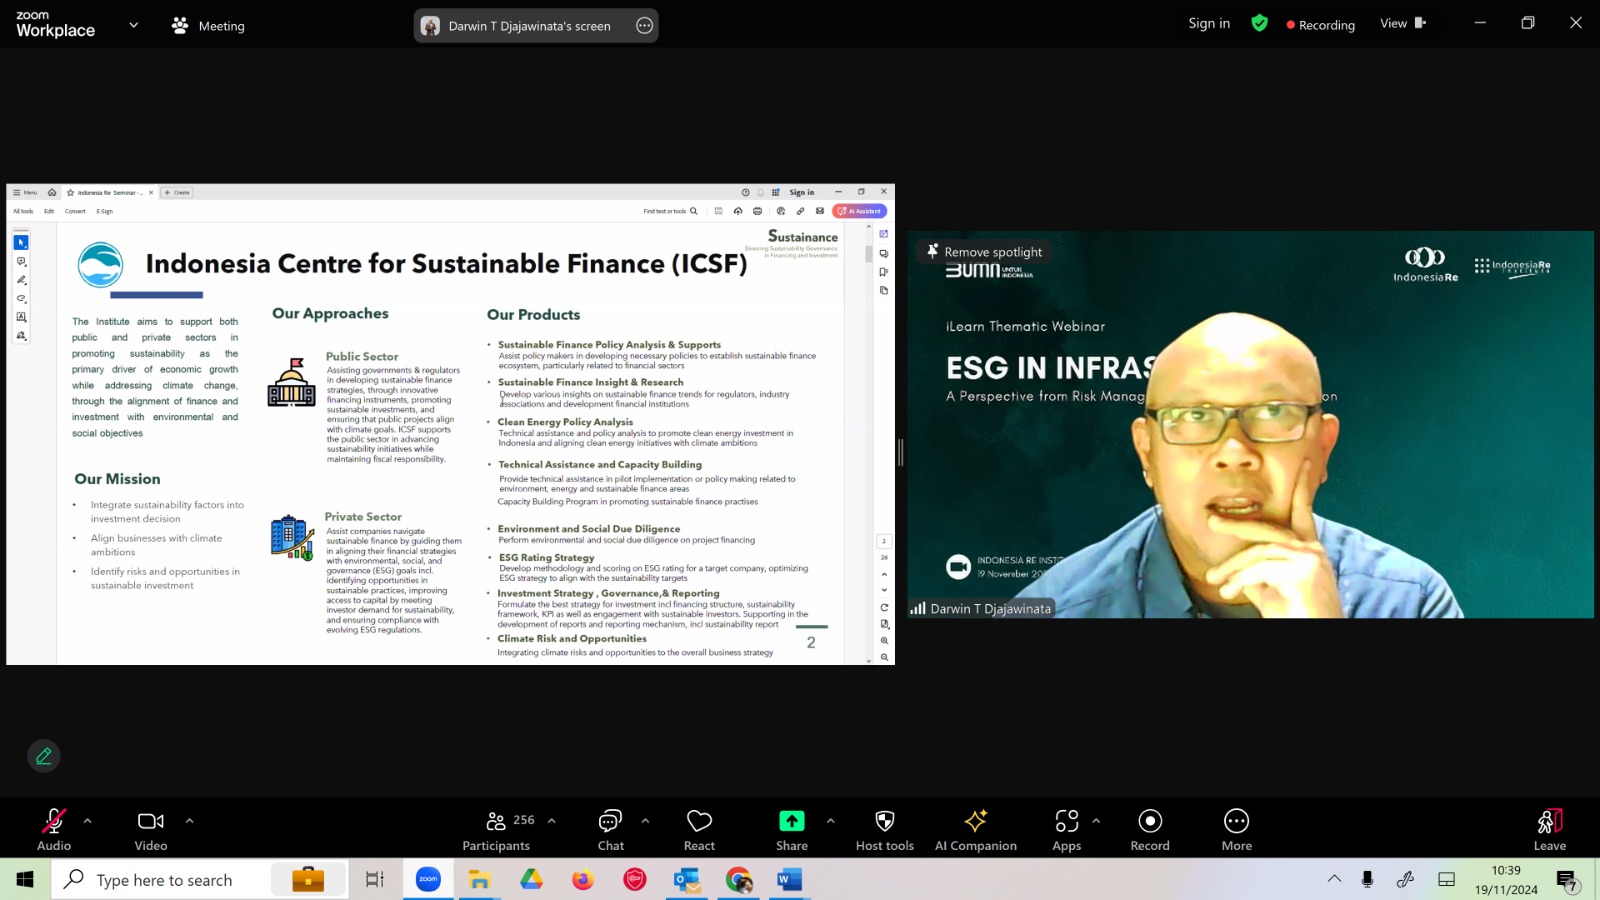This screenshot has width=1600, height=900.
Task: Open Zoom Workplace dropdown chevron
Action: coord(133,25)
